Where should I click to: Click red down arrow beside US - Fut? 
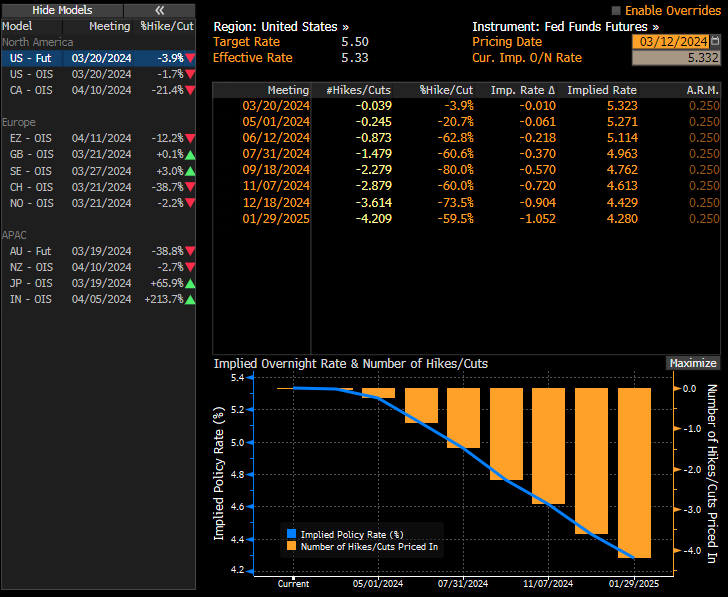[190, 58]
